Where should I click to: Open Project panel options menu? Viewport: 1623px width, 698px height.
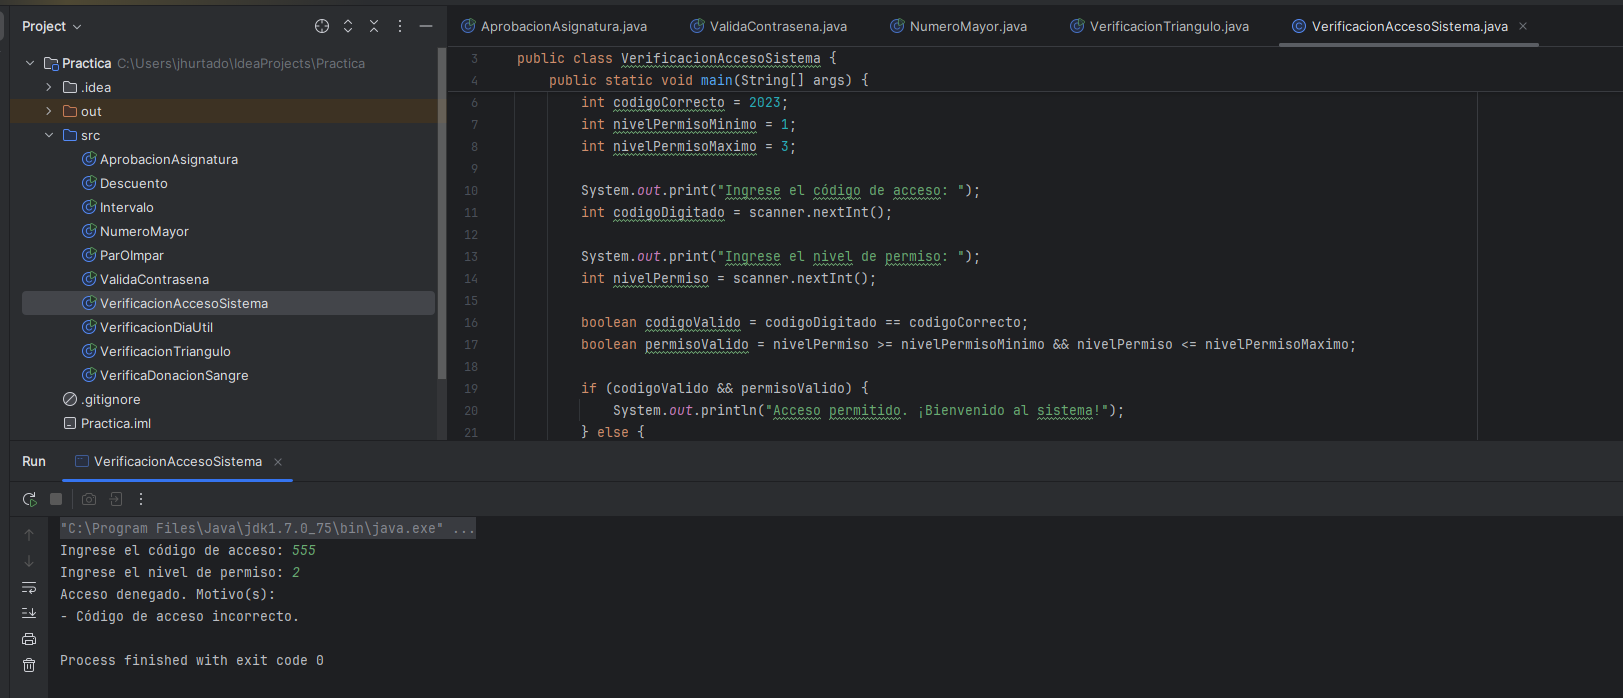tap(400, 26)
